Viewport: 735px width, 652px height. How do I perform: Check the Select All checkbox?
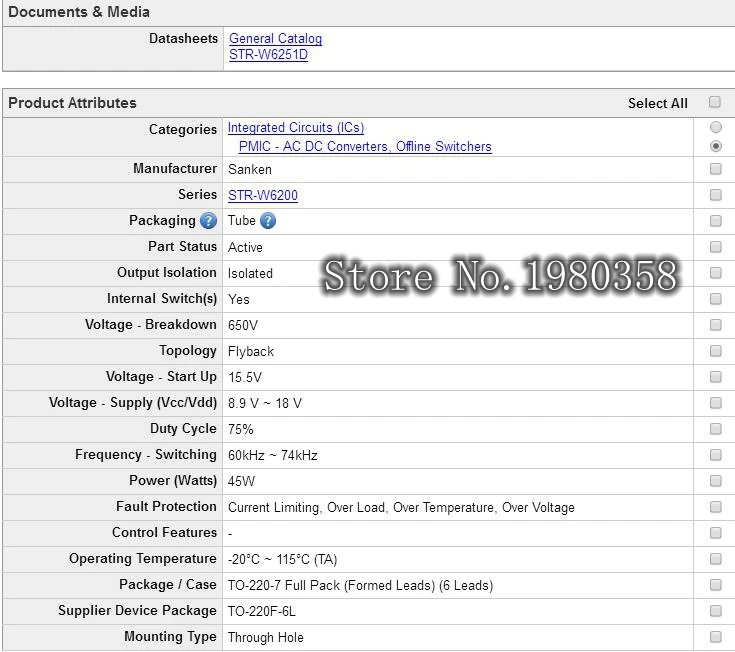pos(714,102)
